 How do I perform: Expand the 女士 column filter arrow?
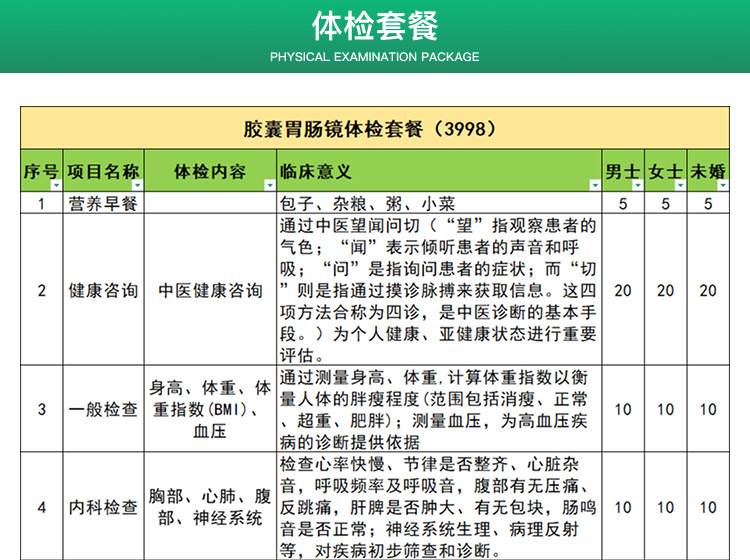pyautogui.click(x=680, y=185)
